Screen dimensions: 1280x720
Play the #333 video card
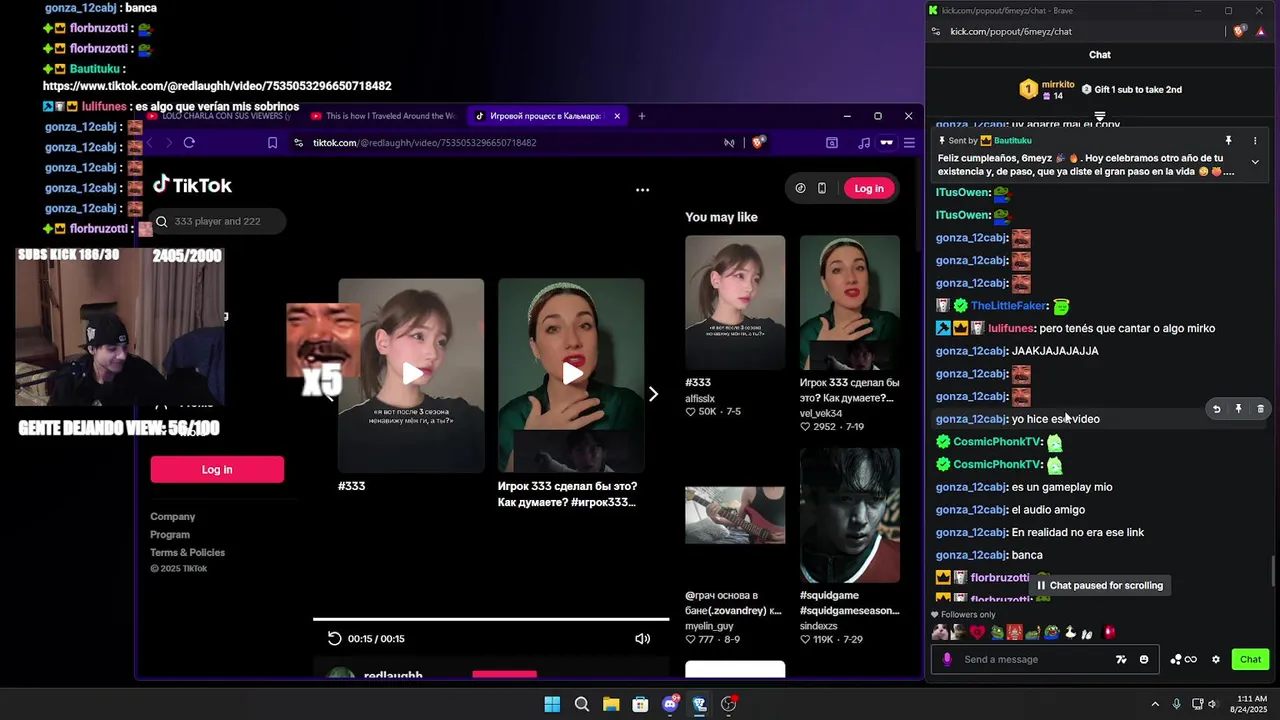411,375
